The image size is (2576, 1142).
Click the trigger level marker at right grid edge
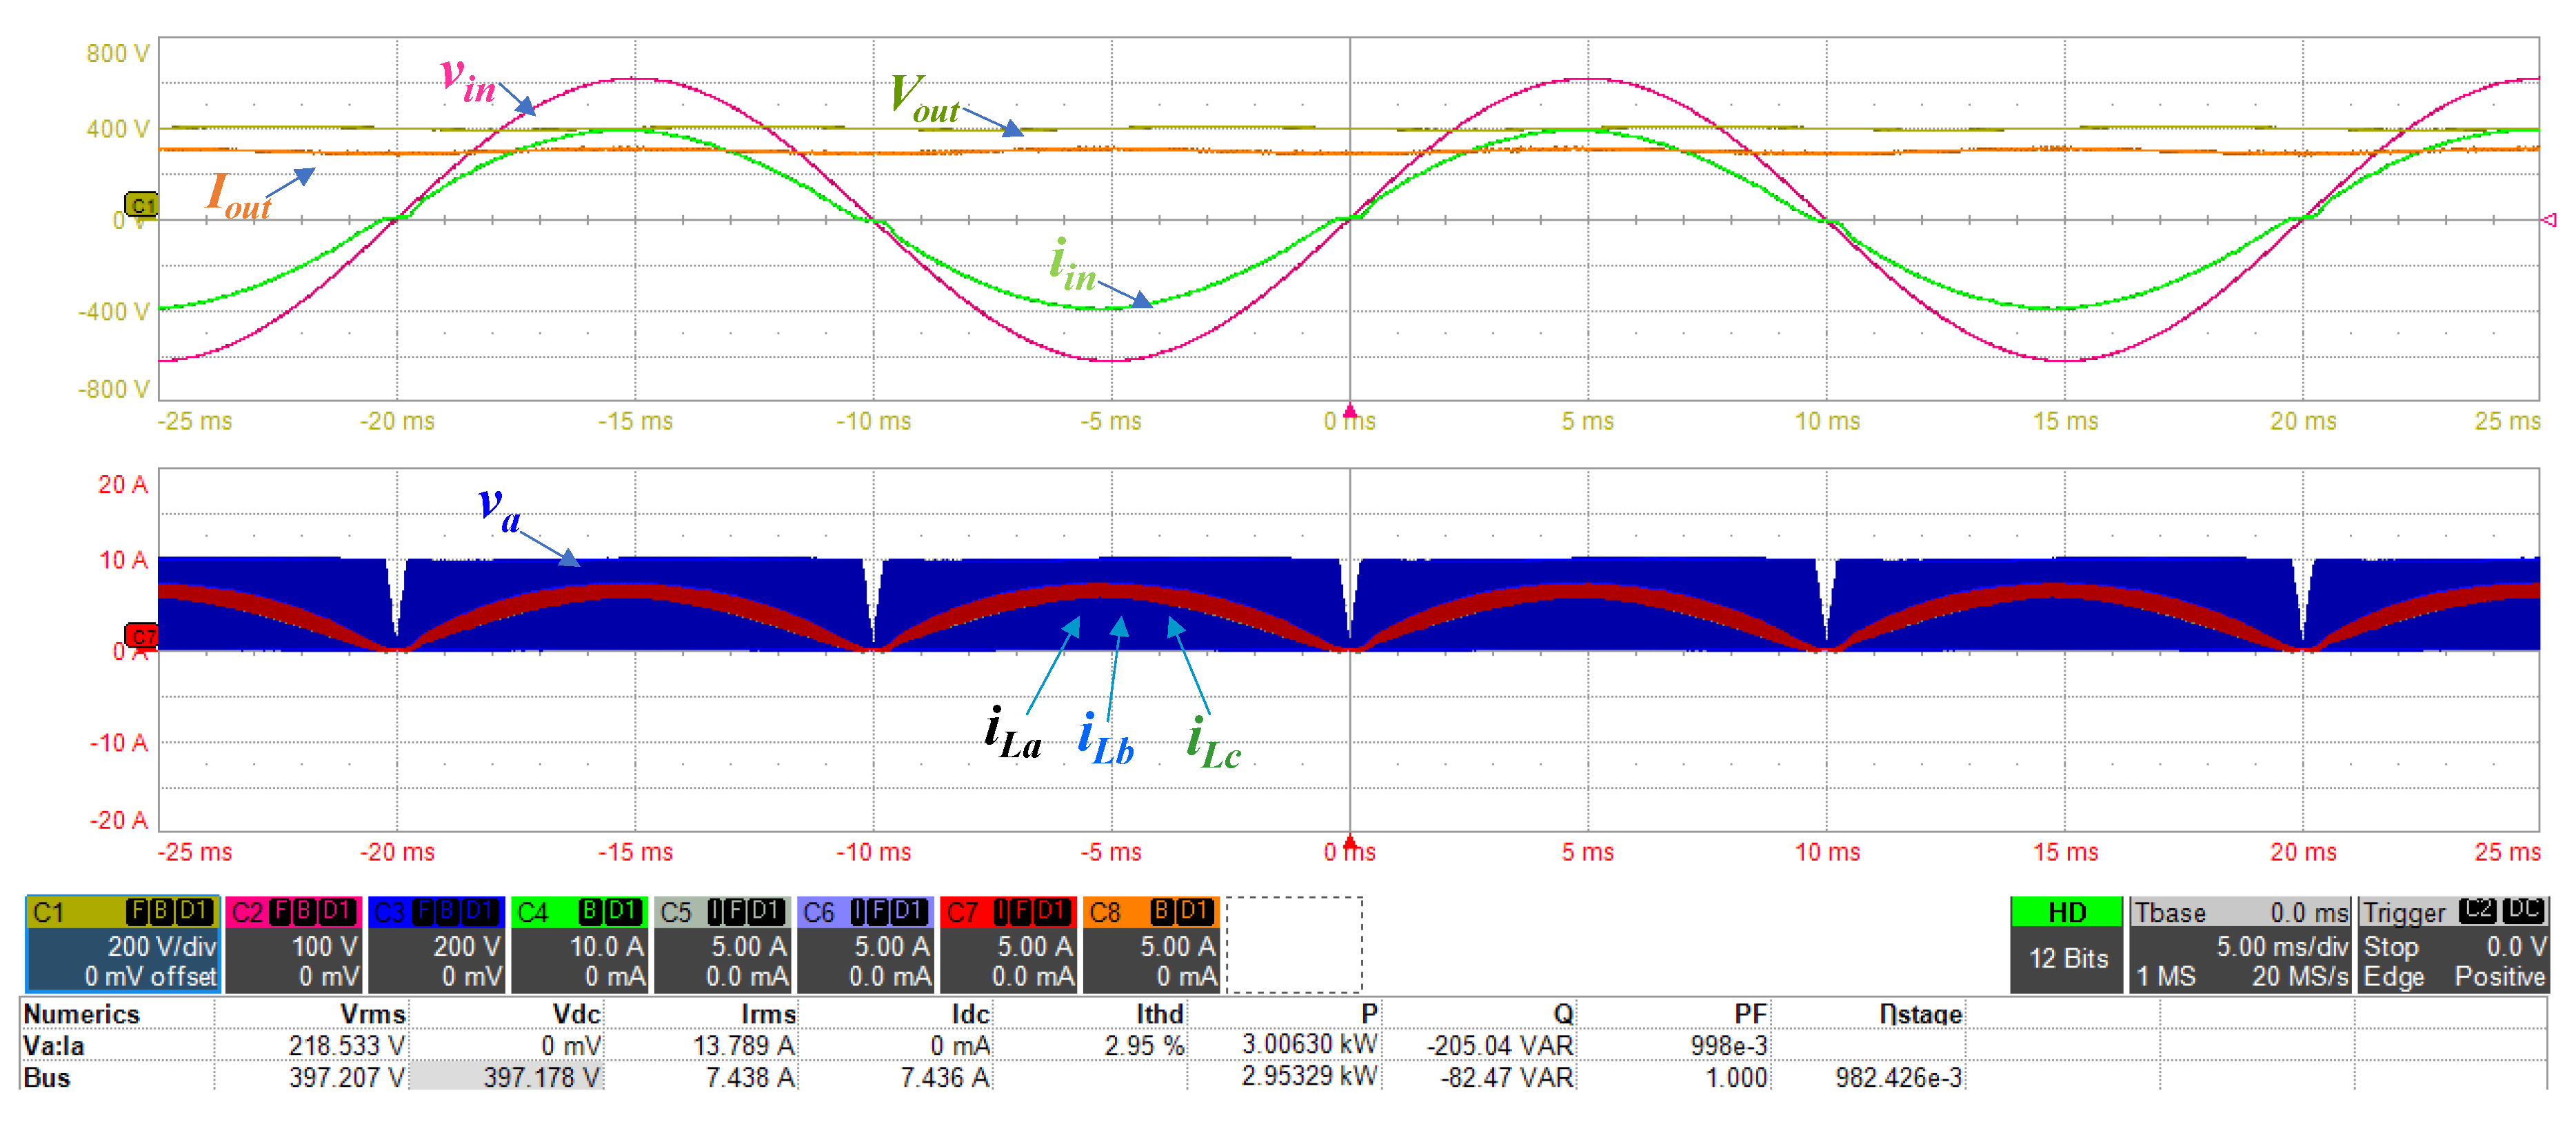(x=2549, y=220)
